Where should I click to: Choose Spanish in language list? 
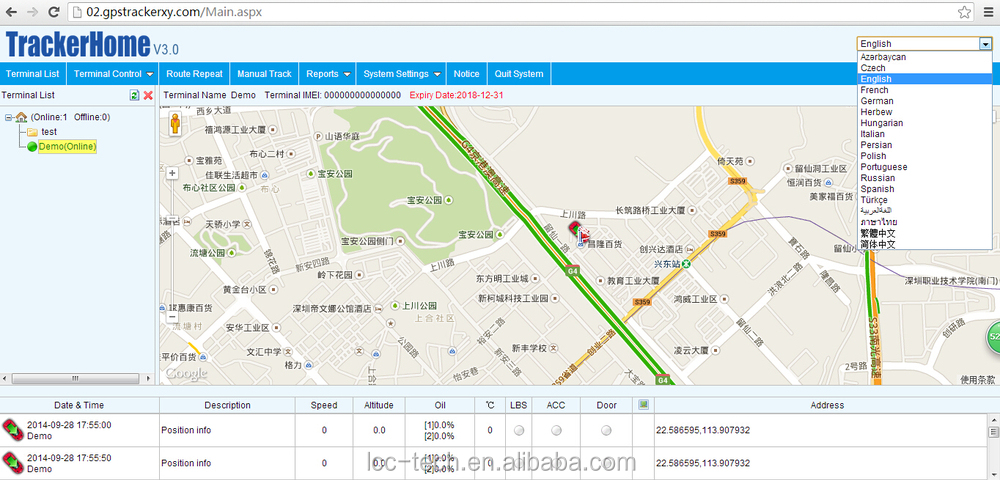coord(924,189)
